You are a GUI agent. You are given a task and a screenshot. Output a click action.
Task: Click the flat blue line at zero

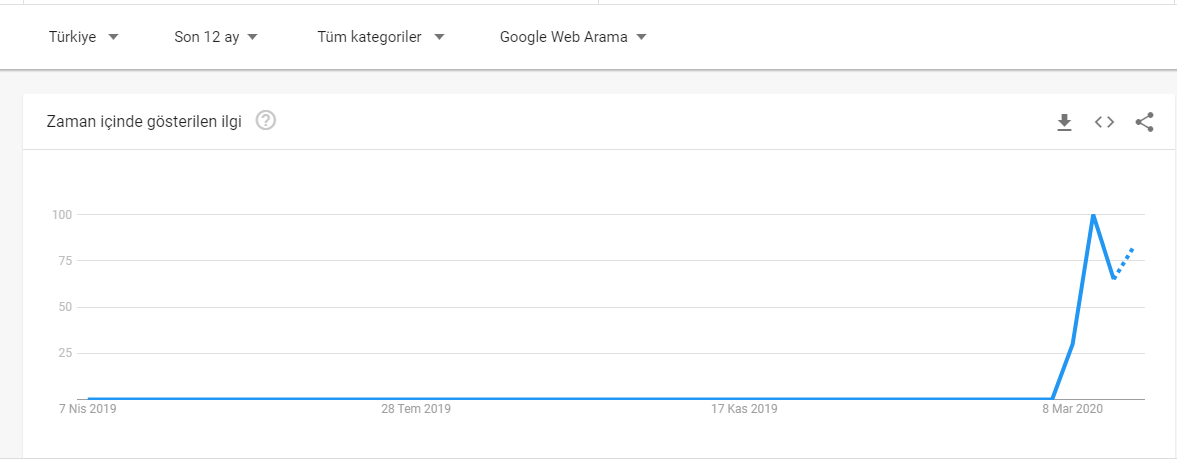pyautogui.click(x=570, y=399)
